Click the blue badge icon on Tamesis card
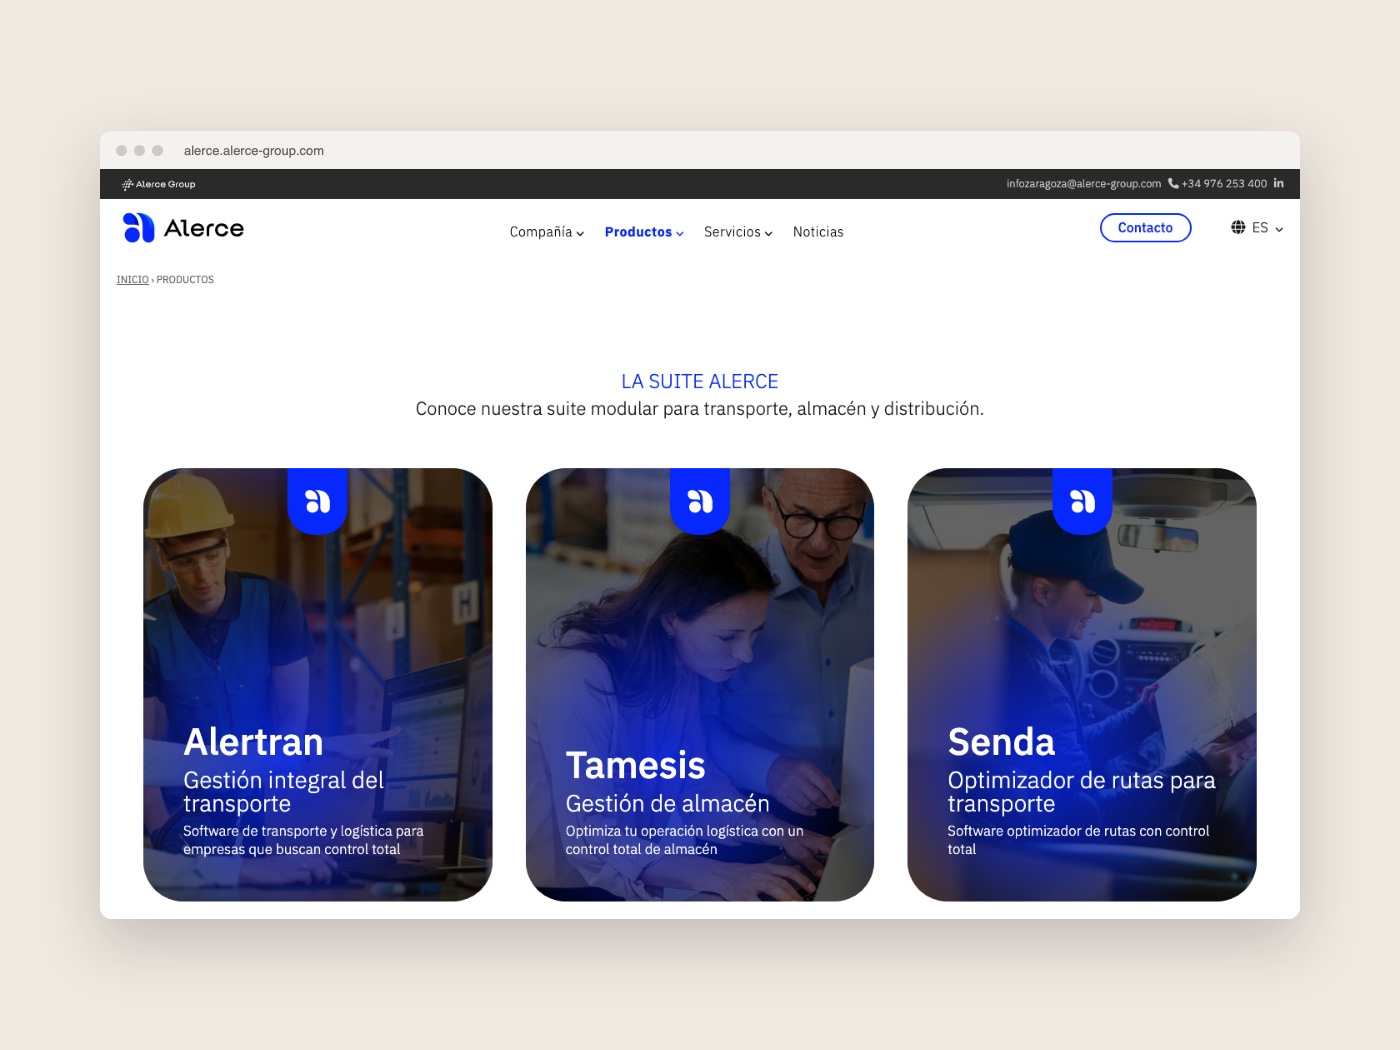Screen dimensions: 1400x1050 point(700,501)
